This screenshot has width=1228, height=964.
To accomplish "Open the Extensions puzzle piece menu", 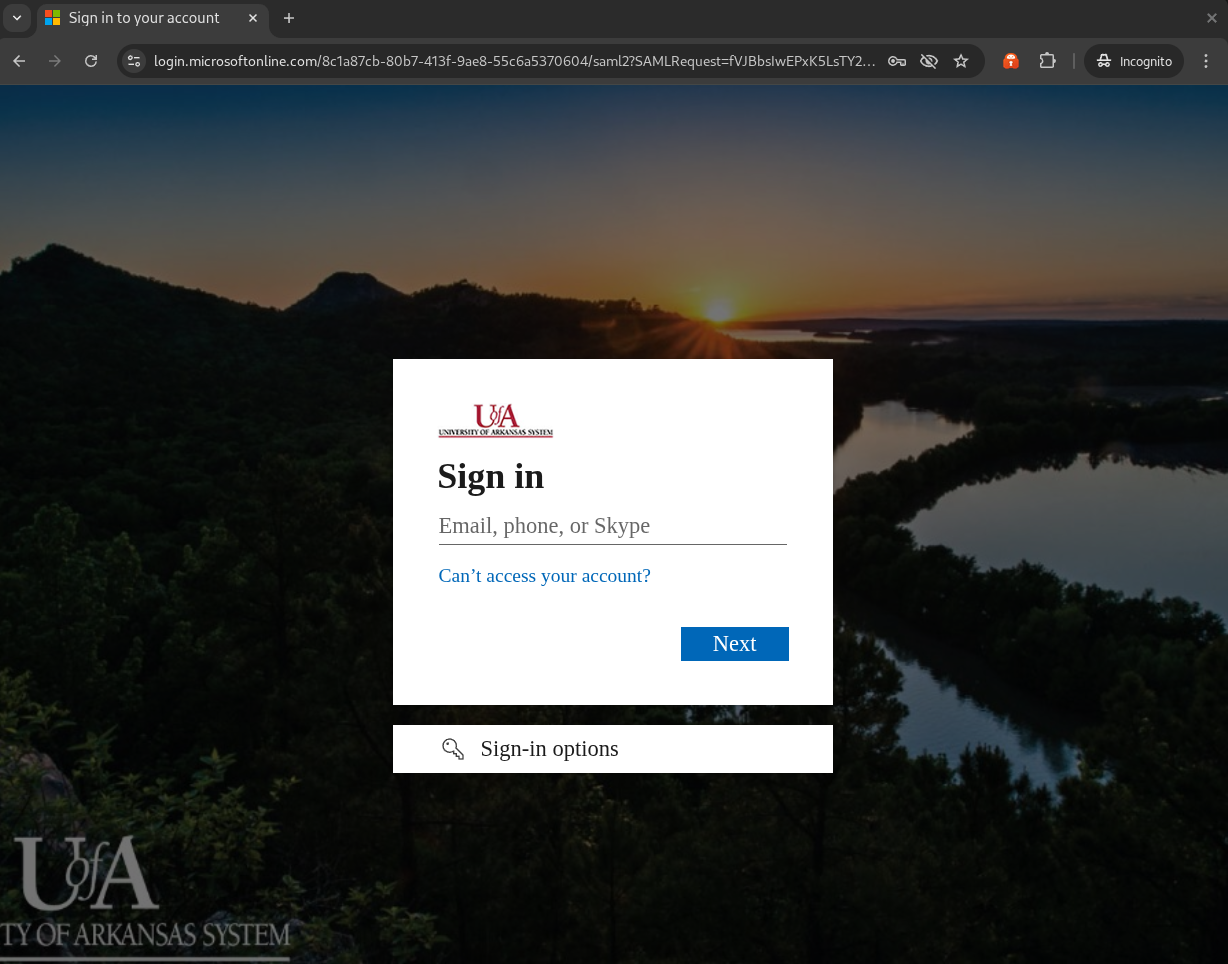I will click(x=1047, y=61).
